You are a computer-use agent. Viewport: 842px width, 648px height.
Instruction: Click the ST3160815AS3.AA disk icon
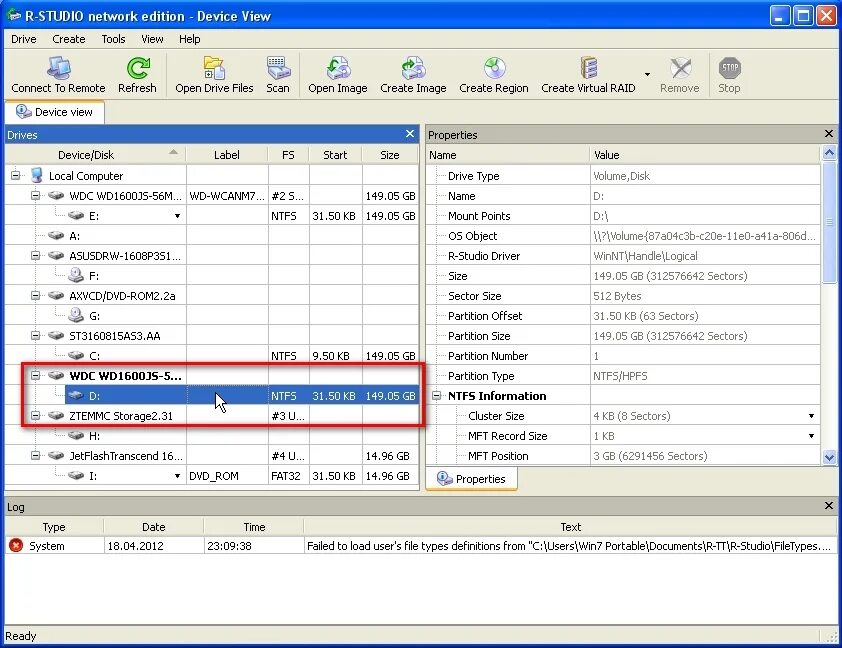[56, 336]
